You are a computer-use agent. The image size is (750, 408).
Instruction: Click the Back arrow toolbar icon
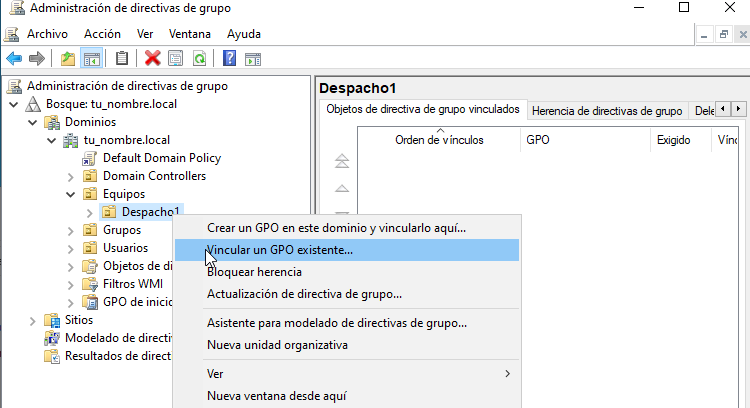(x=14, y=59)
